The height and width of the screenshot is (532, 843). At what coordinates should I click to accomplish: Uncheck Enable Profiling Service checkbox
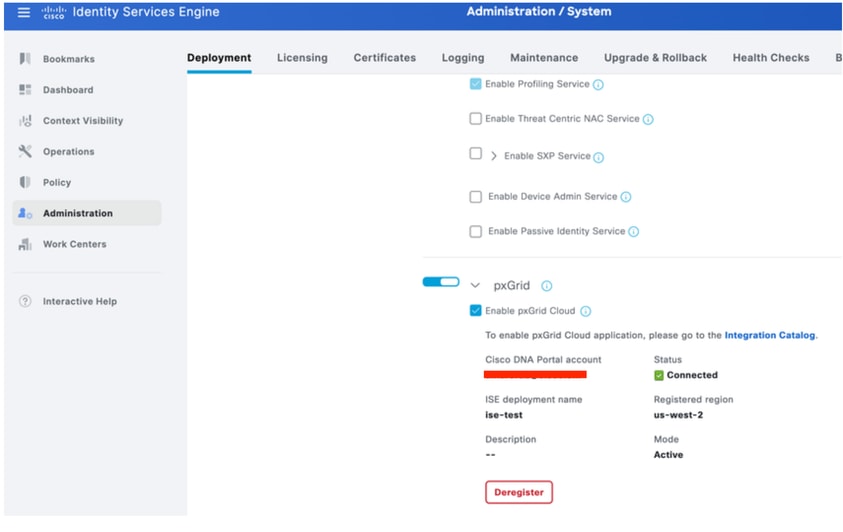click(475, 84)
